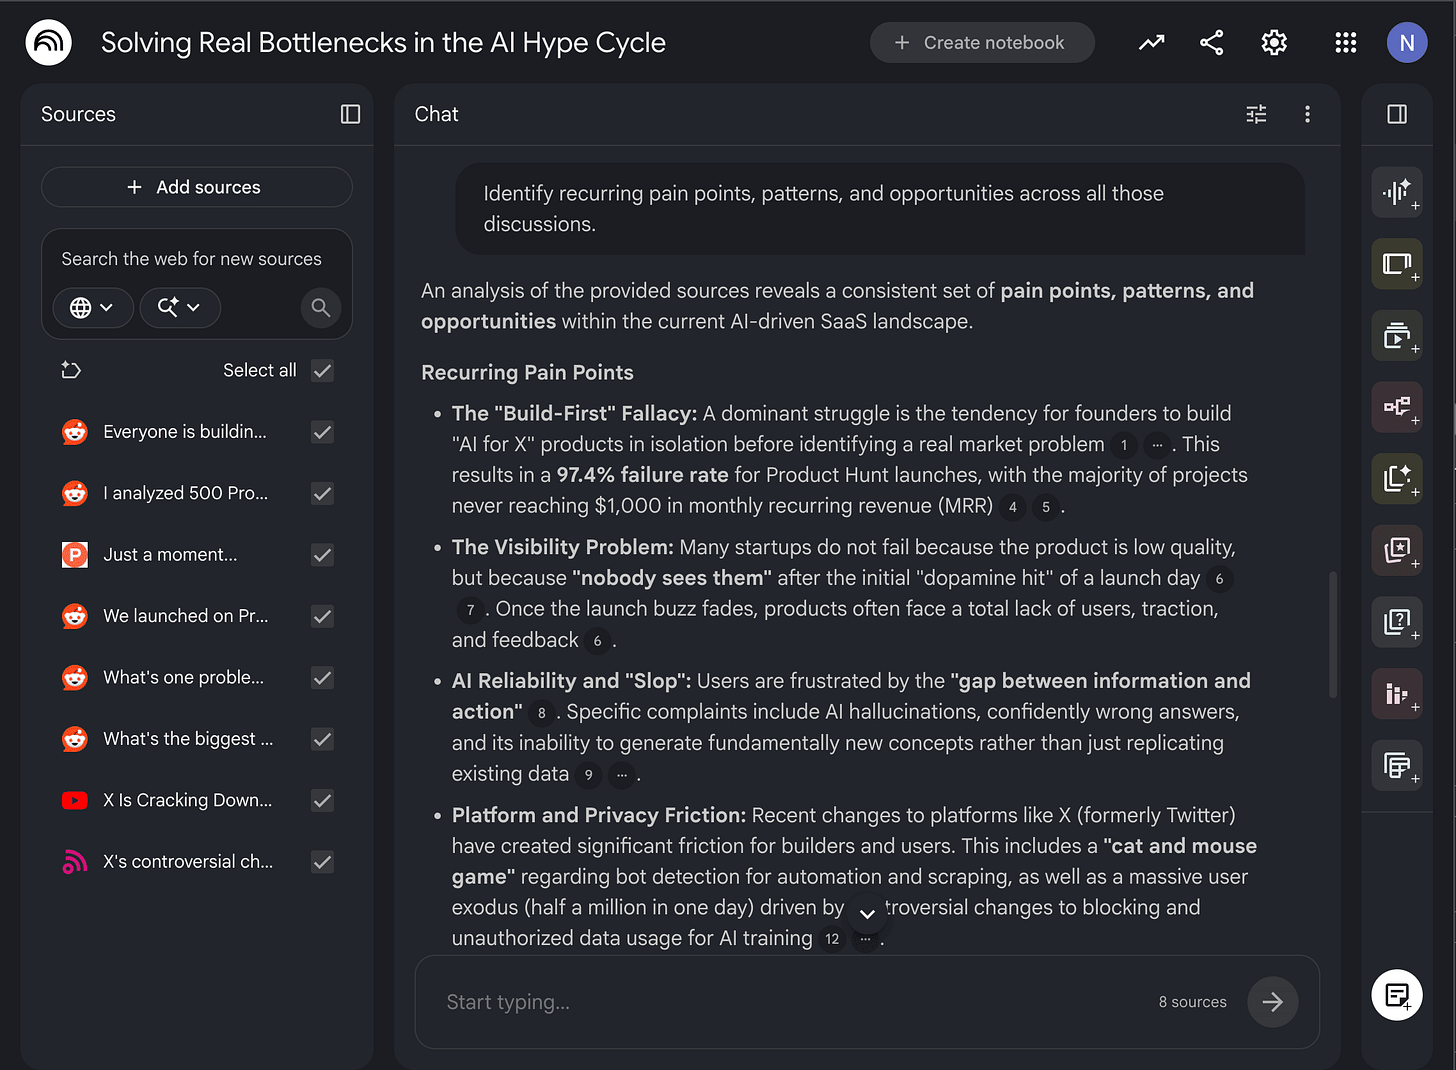Viewport: 1456px width, 1070px height.
Task: Click the jump-to-bottom chevron button in chat
Action: pos(867,913)
